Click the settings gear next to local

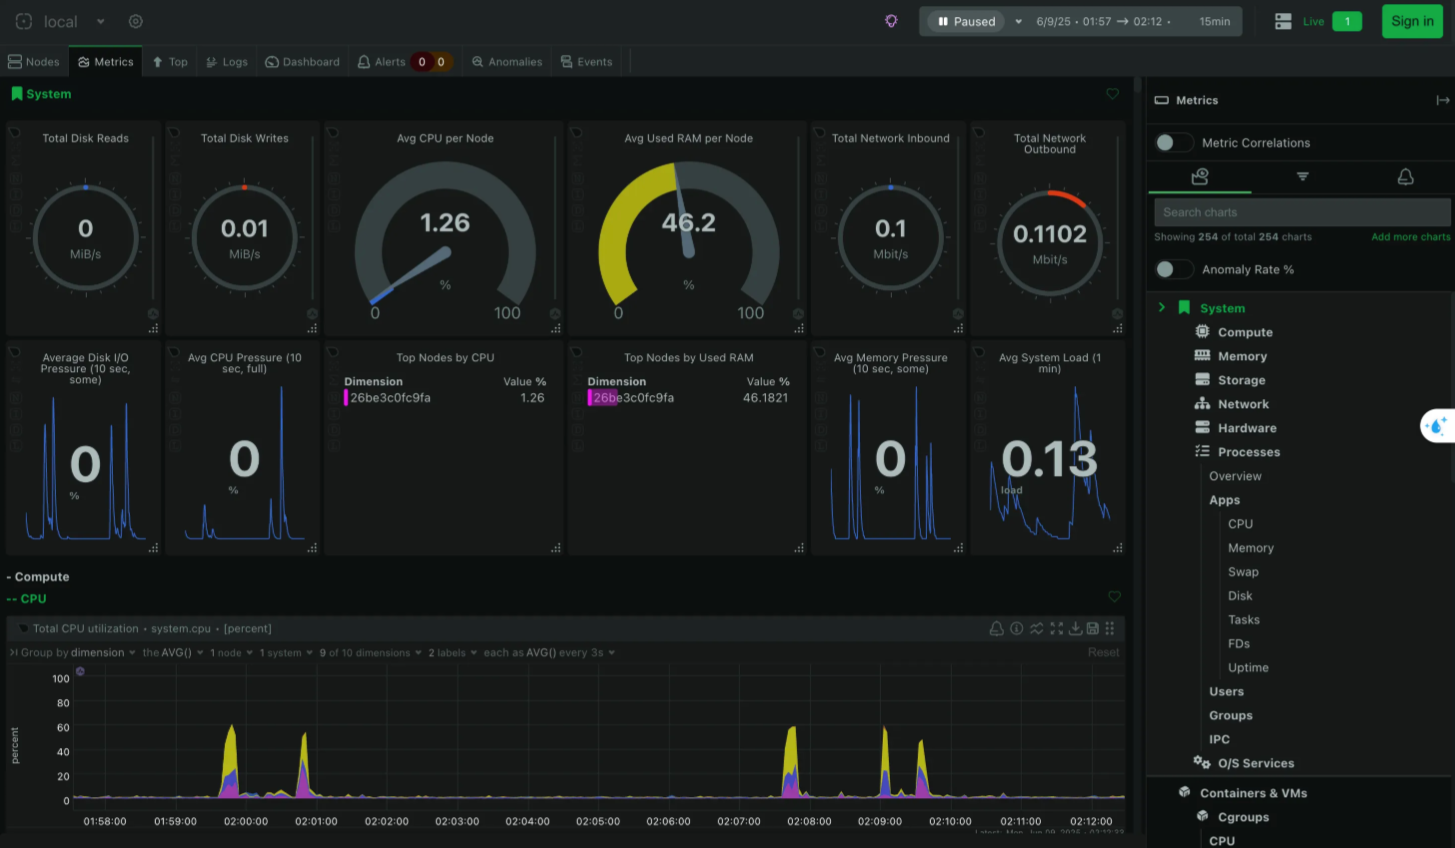(x=136, y=21)
